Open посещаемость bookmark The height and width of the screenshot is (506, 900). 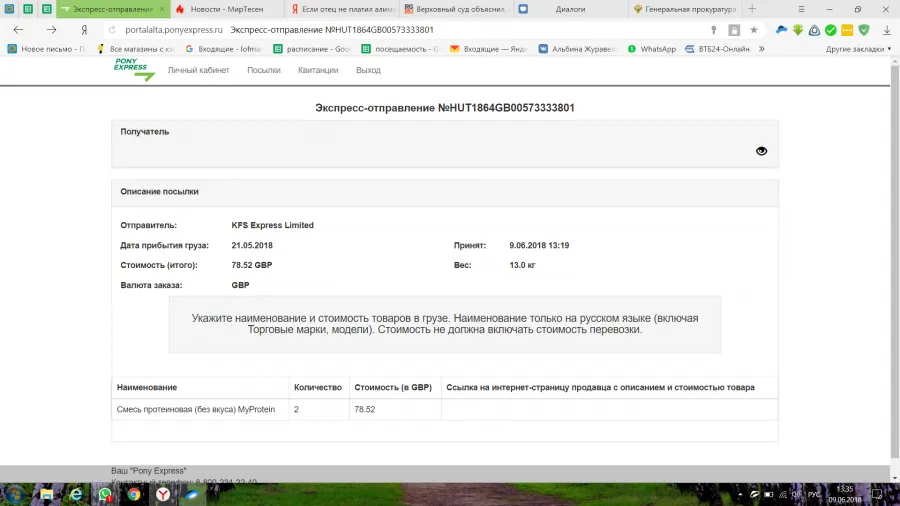[x=400, y=49]
